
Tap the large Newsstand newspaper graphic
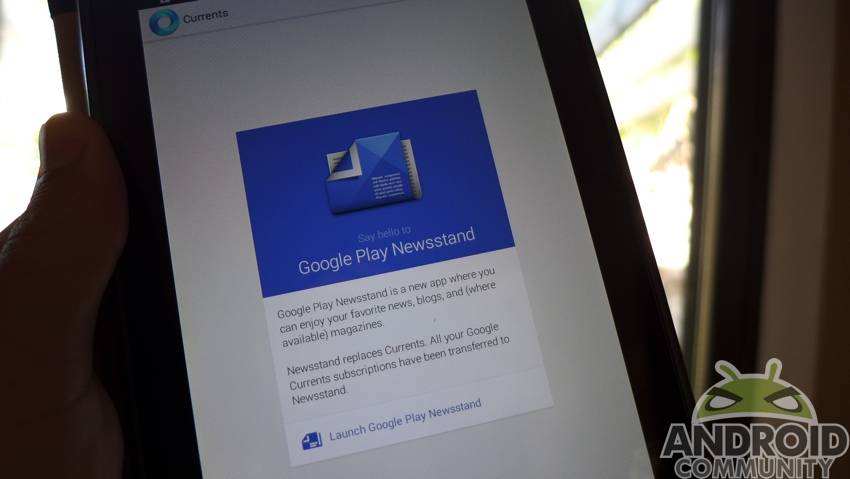(373, 172)
